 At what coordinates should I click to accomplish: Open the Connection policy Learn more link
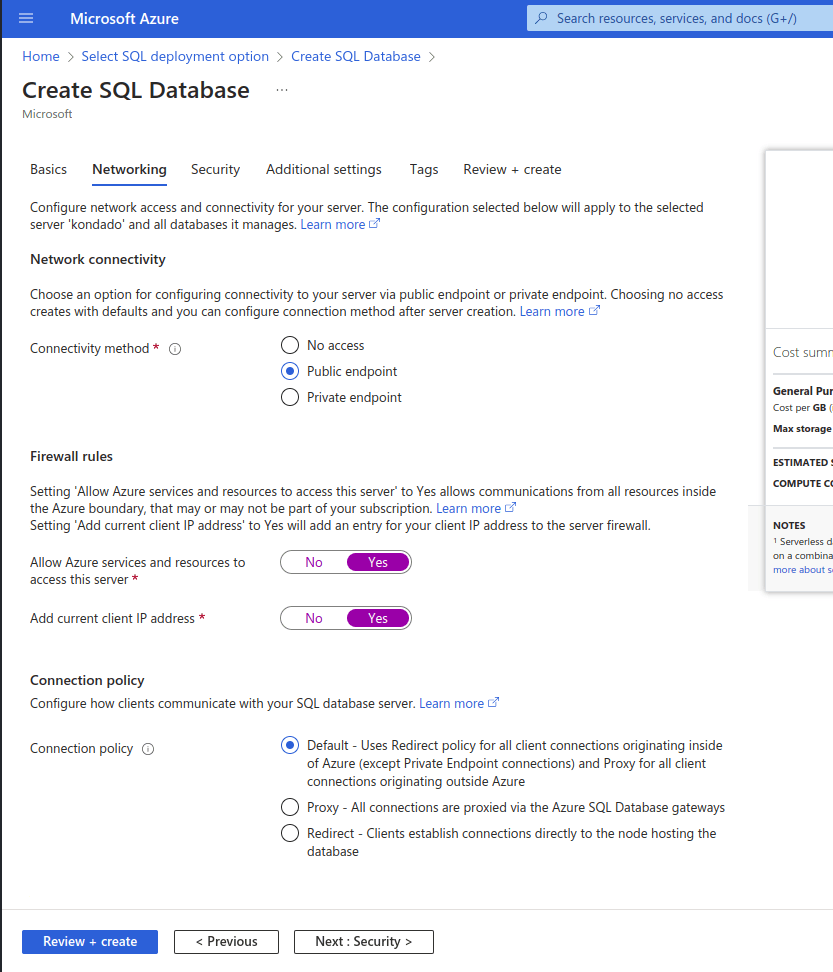click(x=453, y=702)
